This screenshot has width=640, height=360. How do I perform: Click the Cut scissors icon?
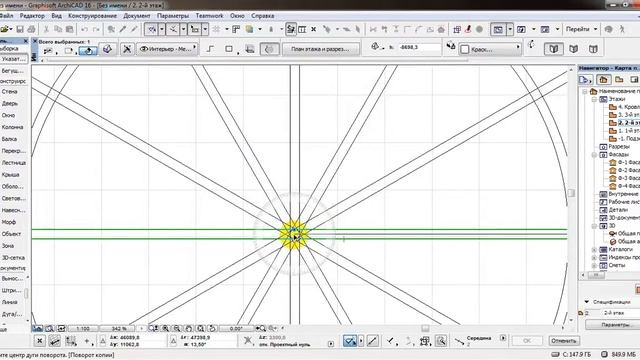46,29
